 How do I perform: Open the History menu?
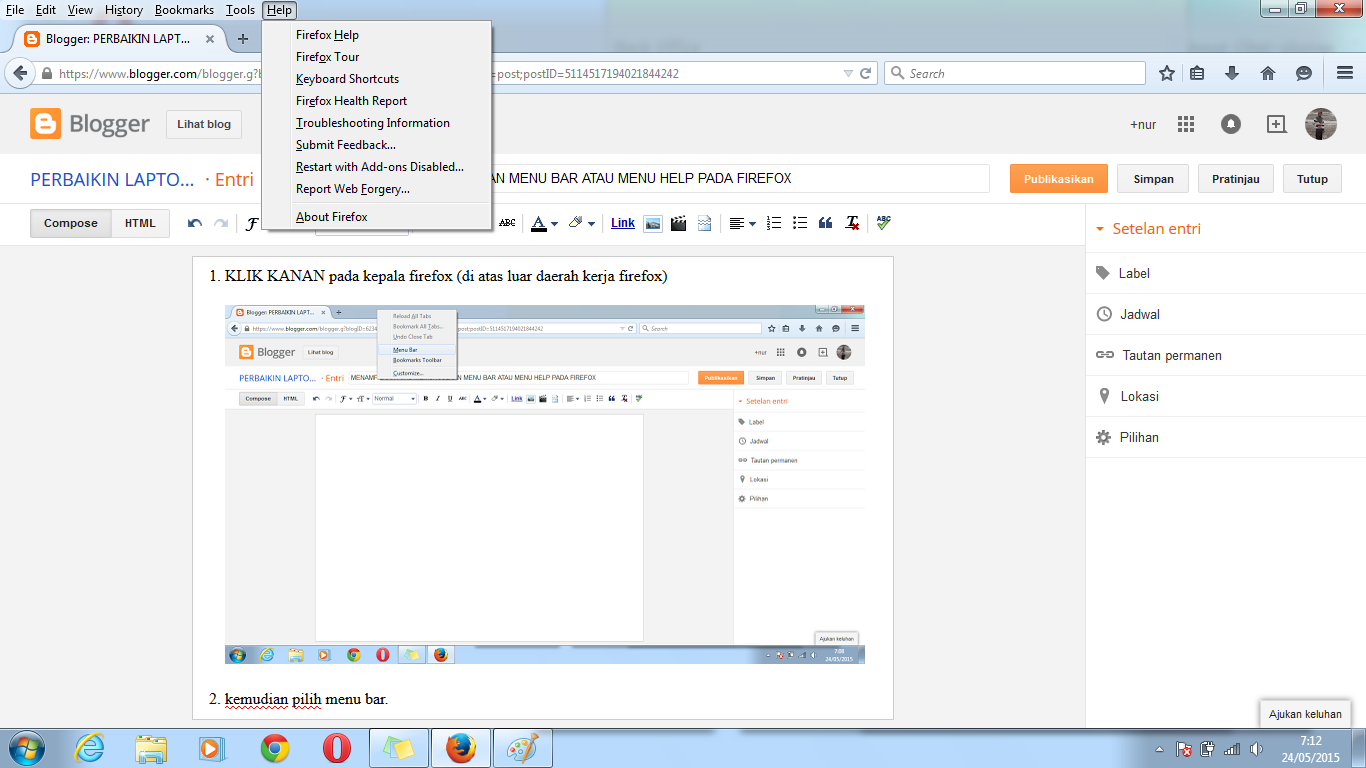point(124,10)
